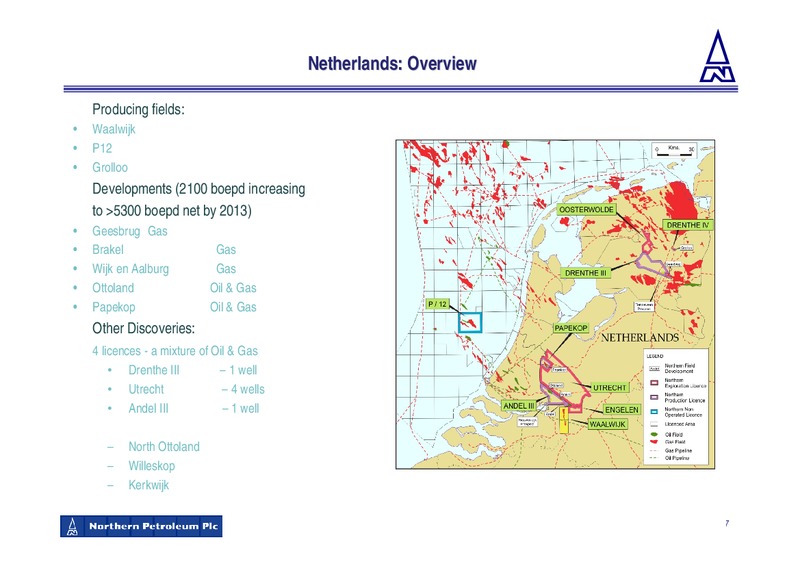800x566 pixels.
Task: Select the 'Brakel' bullet item
Action: coord(108,250)
